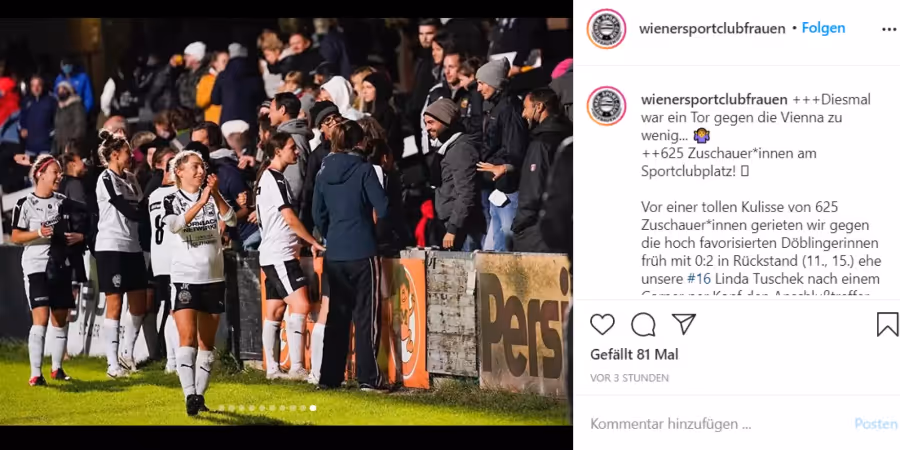Go to the fifth carousel indicator dot

click(262, 408)
